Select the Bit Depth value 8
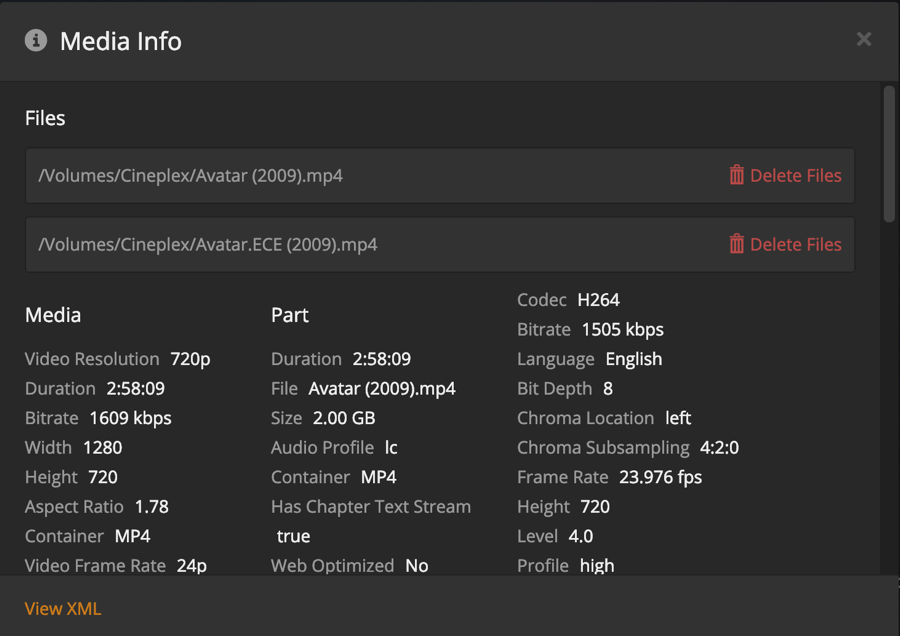This screenshot has height=636, width=900. (x=608, y=389)
